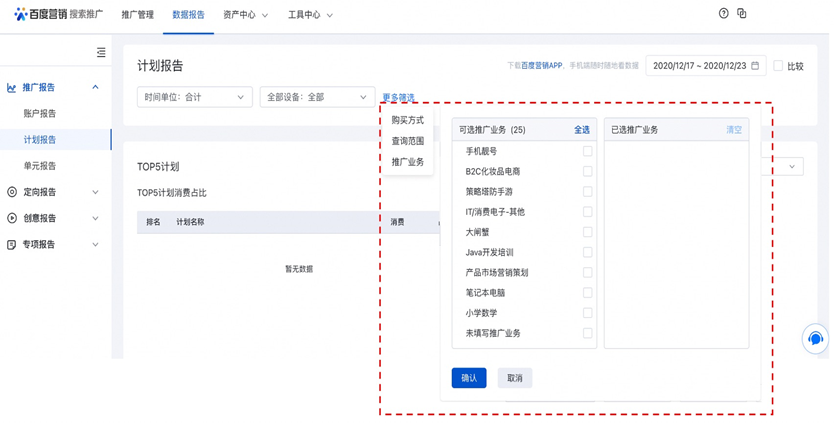834x423 pixels.
Task: Tick the Java开发培训 checkbox
Action: point(587,252)
